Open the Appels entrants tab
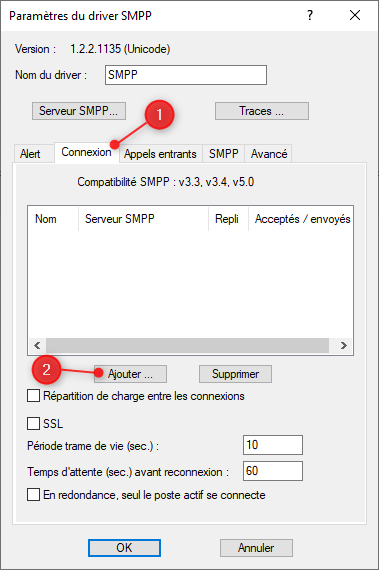Viewport: 379px width, 570px height. pyautogui.click(x=160, y=154)
